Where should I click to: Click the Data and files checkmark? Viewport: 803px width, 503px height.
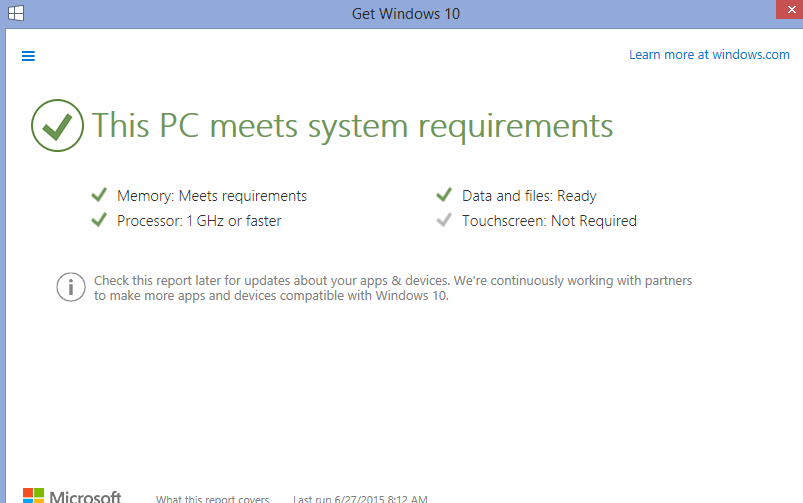click(x=444, y=195)
